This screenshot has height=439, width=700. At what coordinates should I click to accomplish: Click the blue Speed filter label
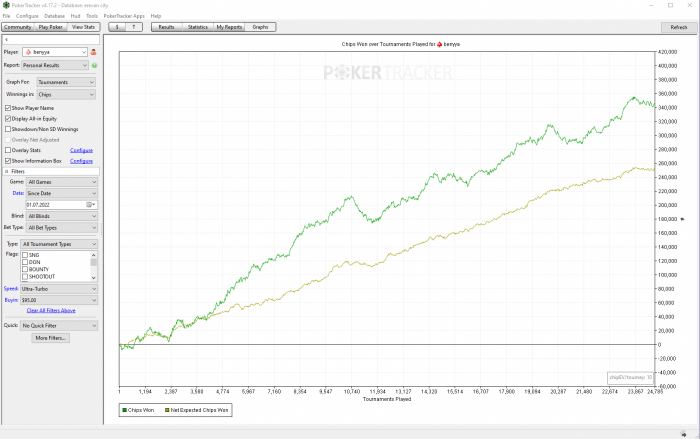[x=11, y=289]
